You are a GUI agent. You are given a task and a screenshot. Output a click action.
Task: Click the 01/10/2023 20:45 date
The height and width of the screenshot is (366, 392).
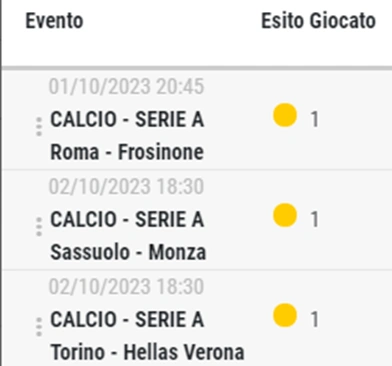click(x=126, y=87)
